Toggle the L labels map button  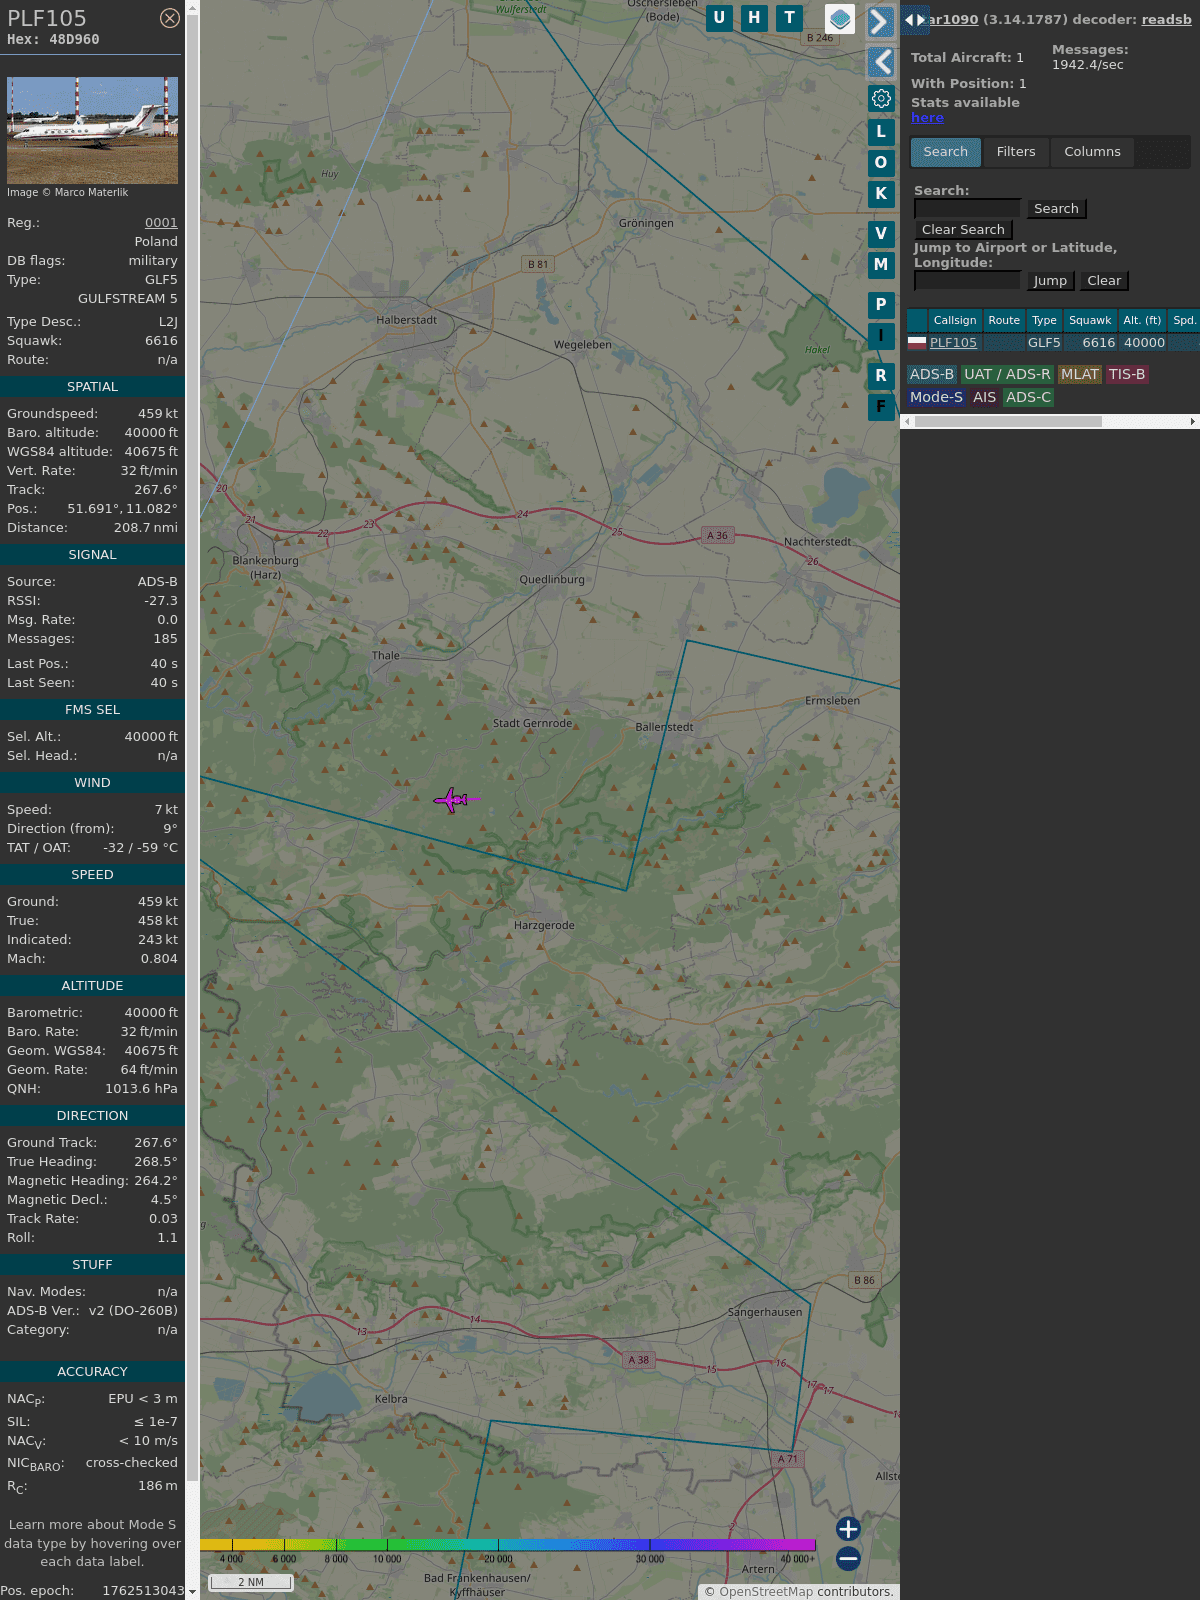pos(881,132)
